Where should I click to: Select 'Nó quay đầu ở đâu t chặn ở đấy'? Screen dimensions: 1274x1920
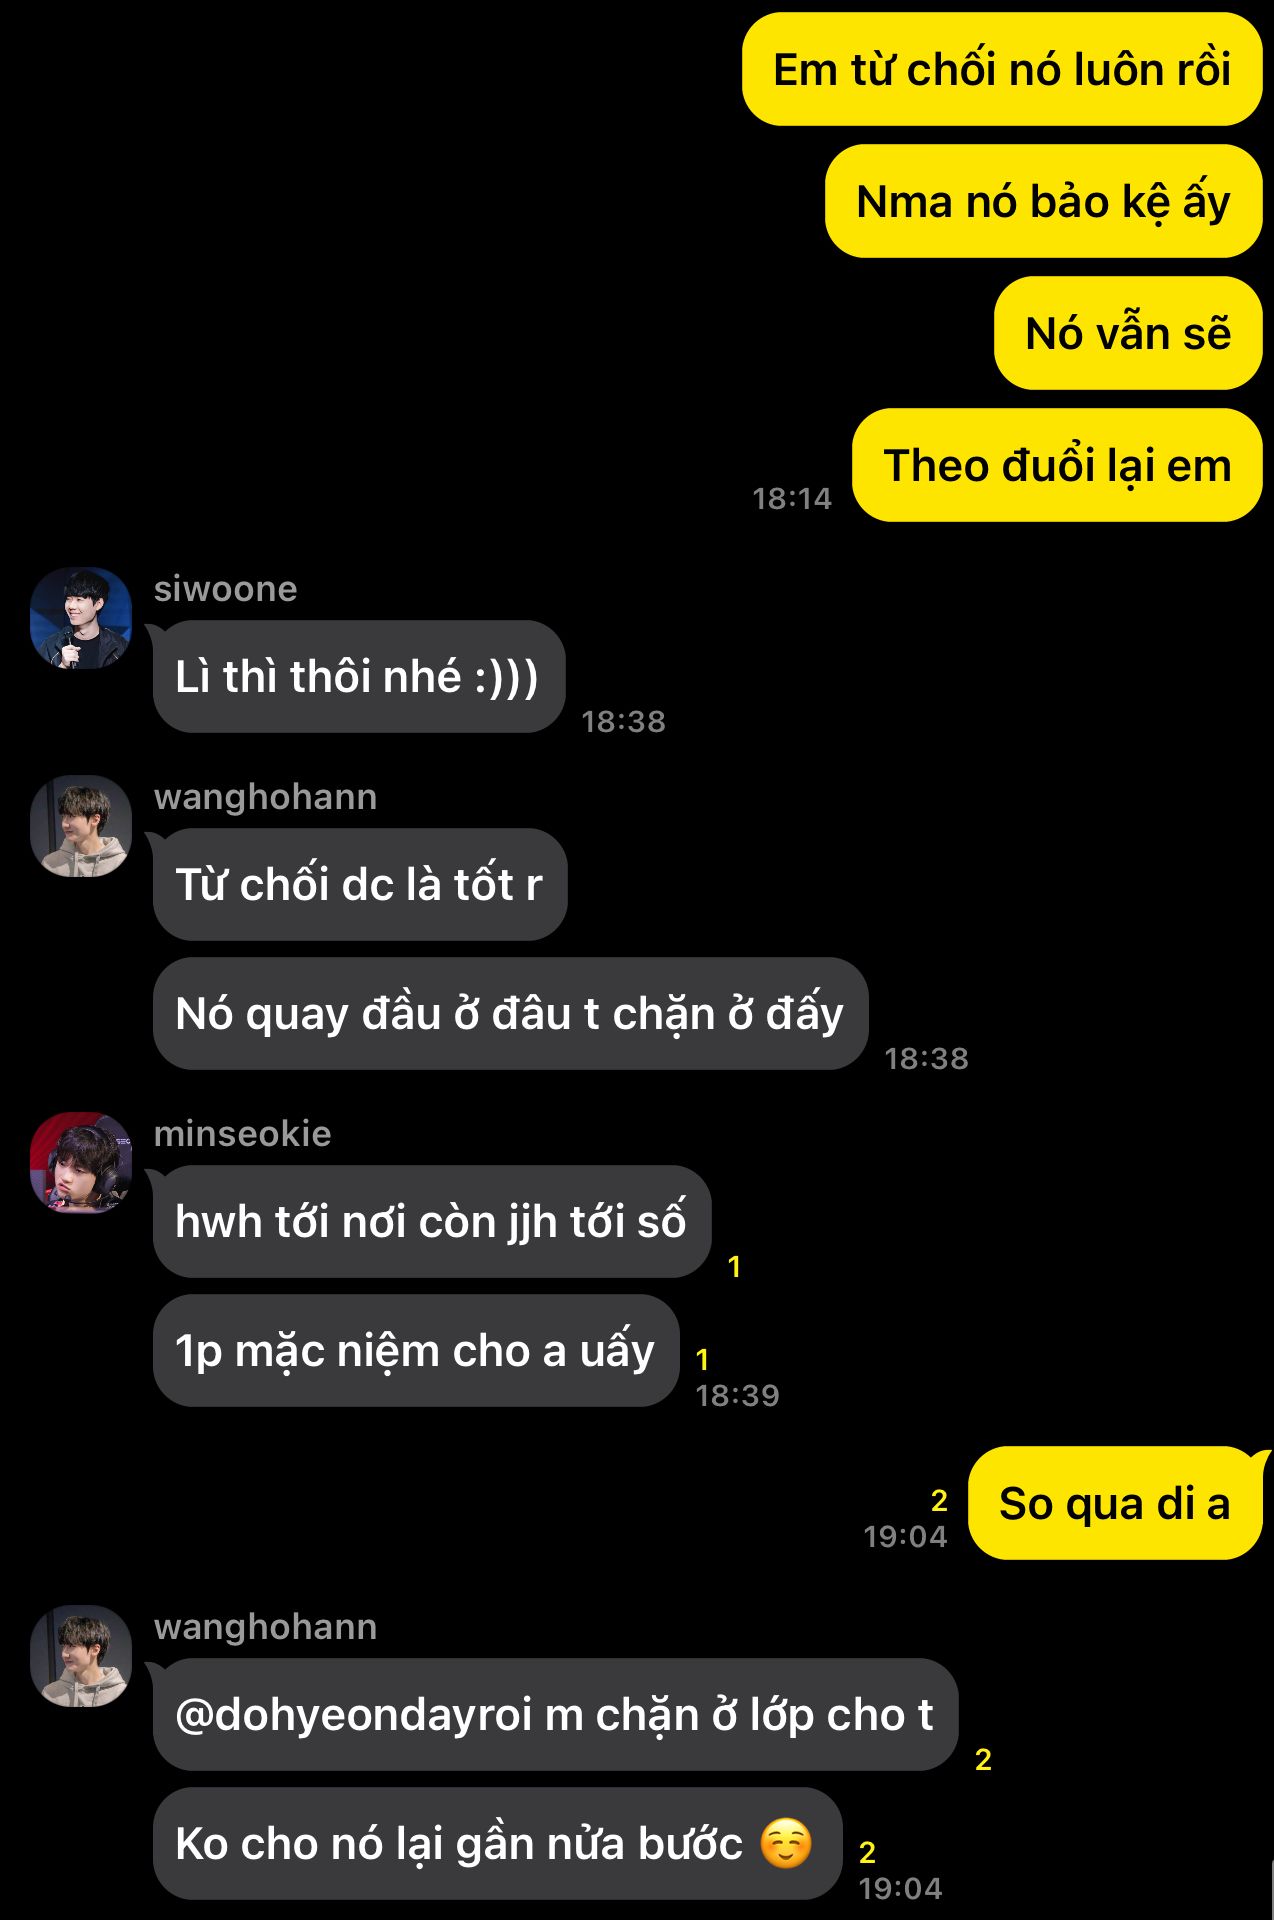coord(510,1013)
